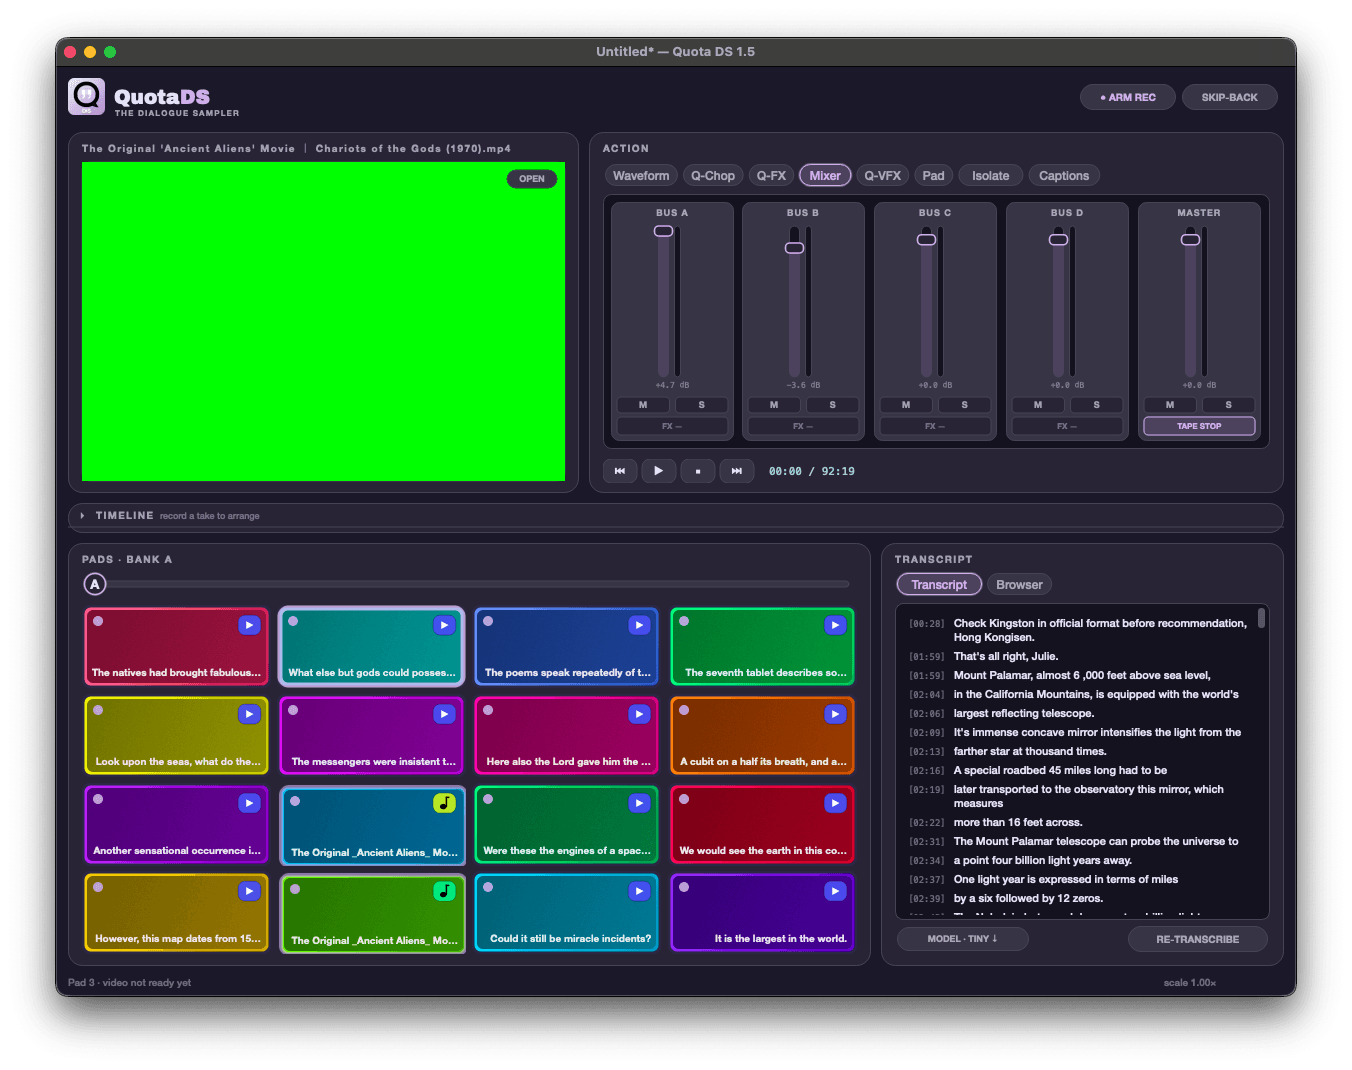This screenshot has height=1070, width=1352.
Task: Click the Skip-Back button
Action: tap(1230, 97)
